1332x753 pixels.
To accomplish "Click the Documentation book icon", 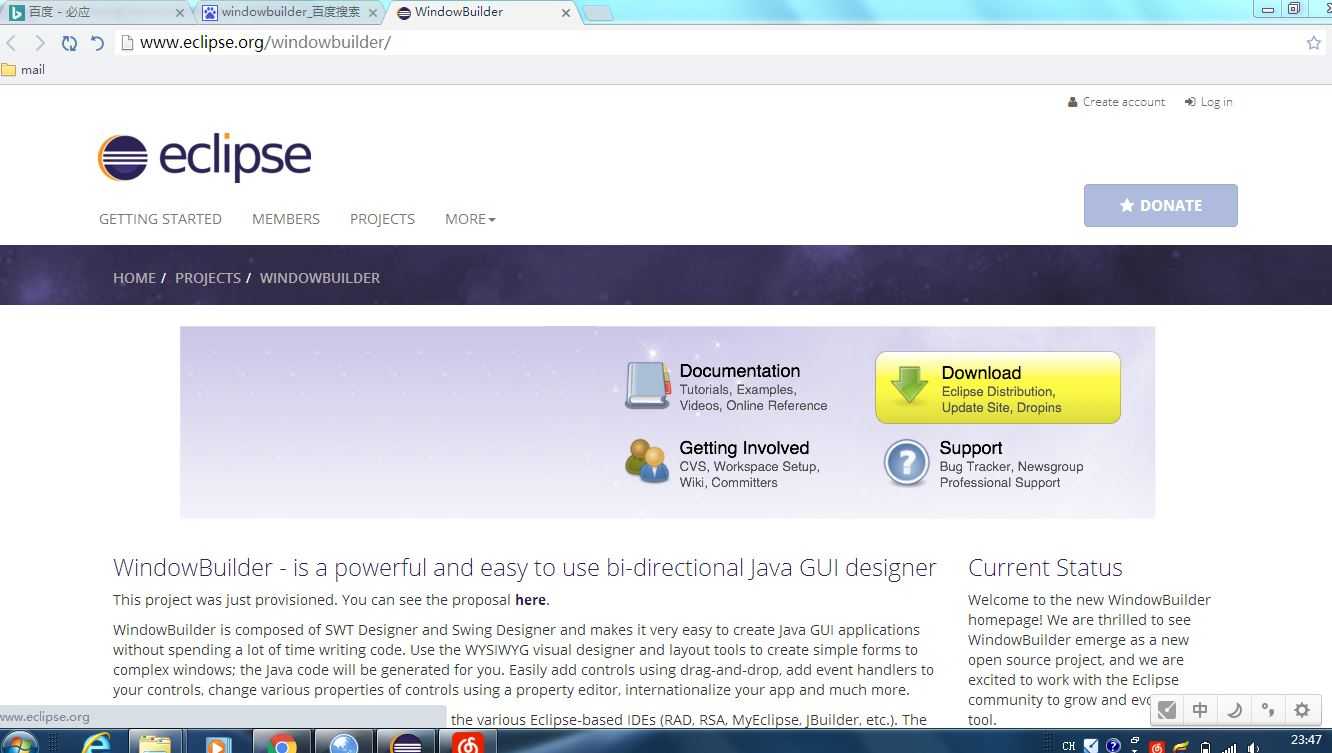I will pyautogui.click(x=647, y=385).
